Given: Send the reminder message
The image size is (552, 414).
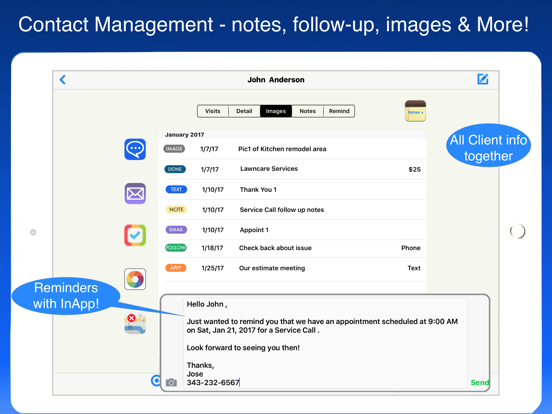Looking at the screenshot, I should [479, 382].
